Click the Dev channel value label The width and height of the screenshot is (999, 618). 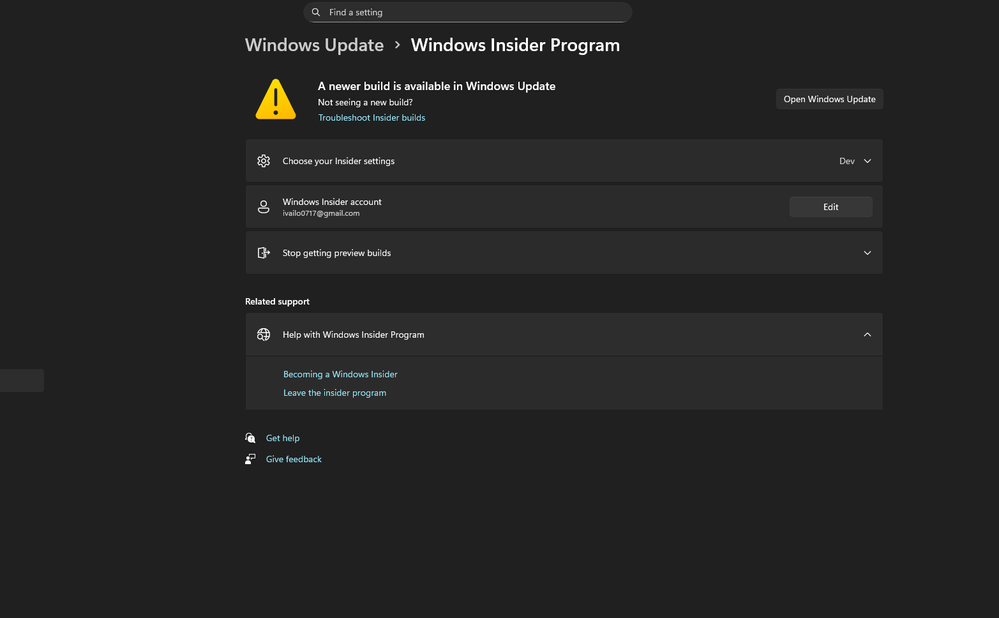(847, 161)
